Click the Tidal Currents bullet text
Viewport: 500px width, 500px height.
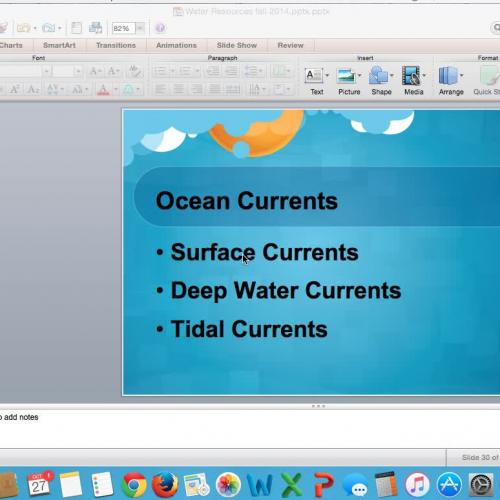click(249, 329)
